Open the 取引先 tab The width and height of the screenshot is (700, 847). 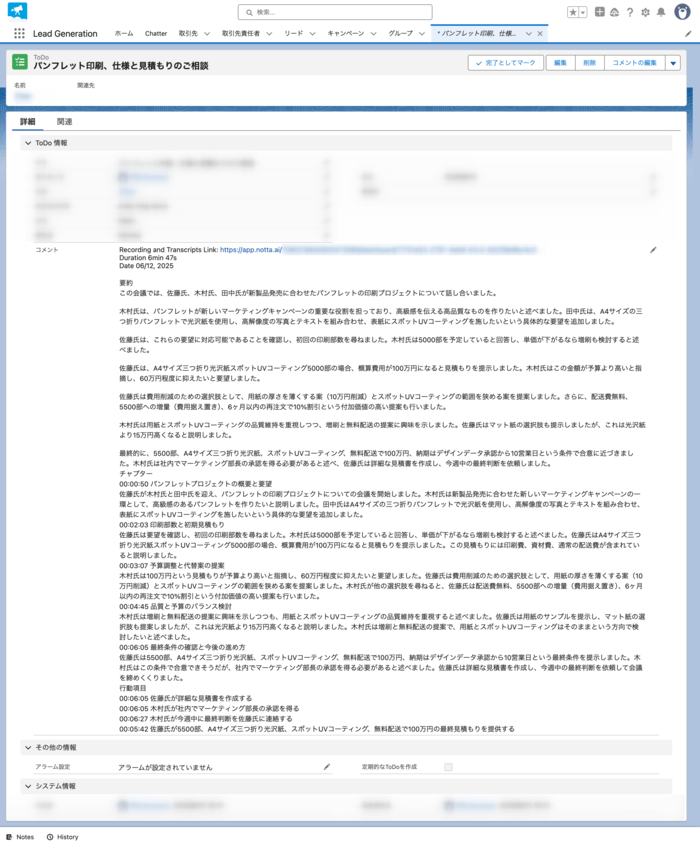188,33
